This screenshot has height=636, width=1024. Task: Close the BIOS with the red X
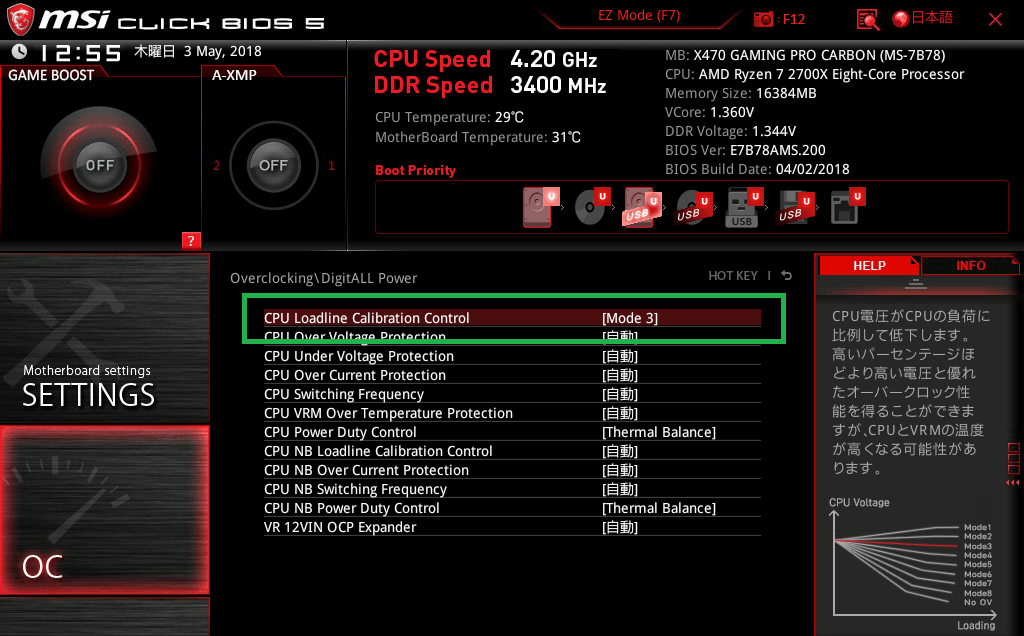coord(995,20)
